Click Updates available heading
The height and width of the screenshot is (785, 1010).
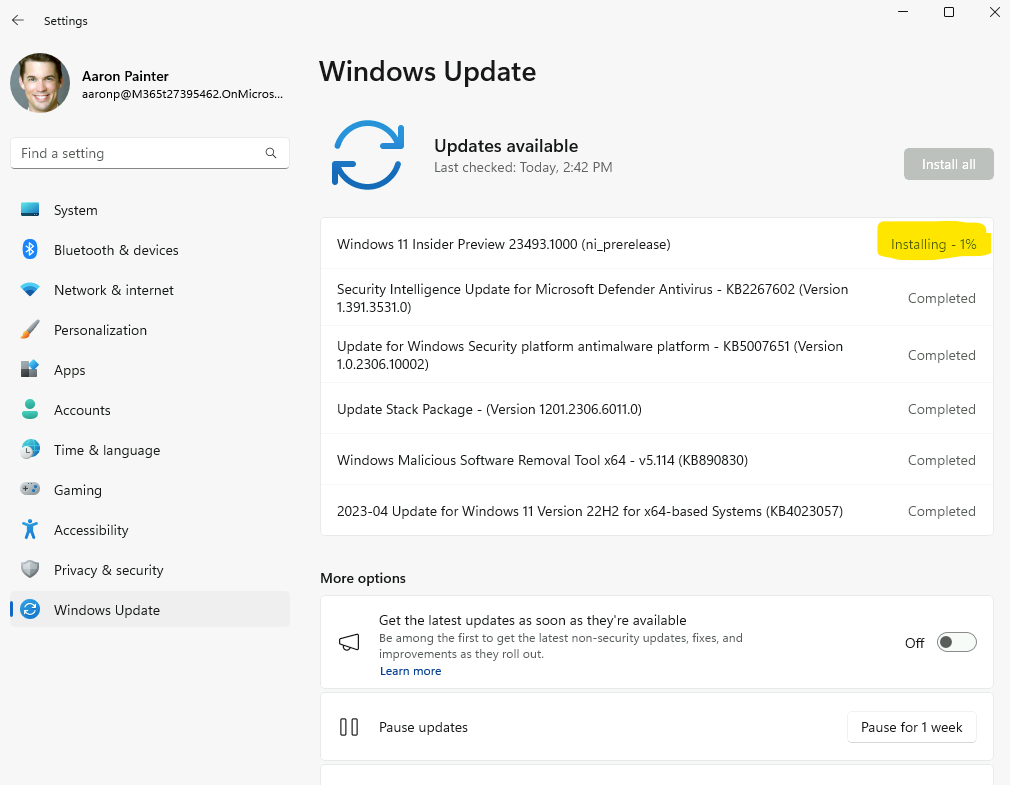pyautogui.click(x=506, y=146)
